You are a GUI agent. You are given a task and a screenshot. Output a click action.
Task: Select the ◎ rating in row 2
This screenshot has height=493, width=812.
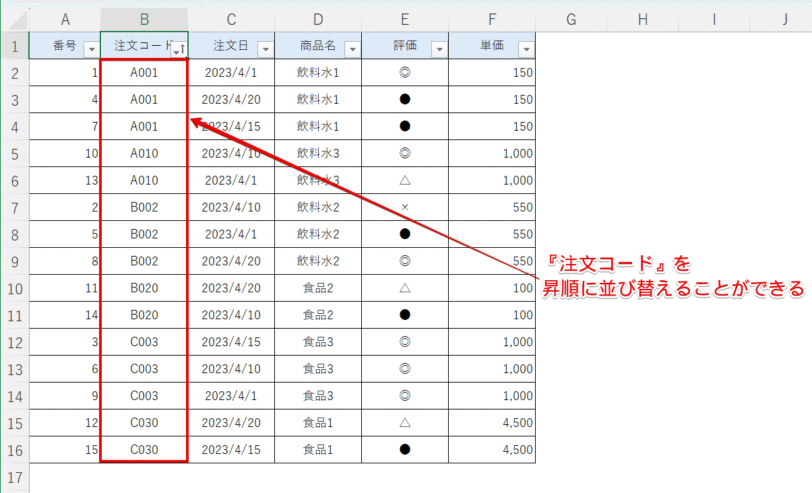pyautogui.click(x=405, y=72)
